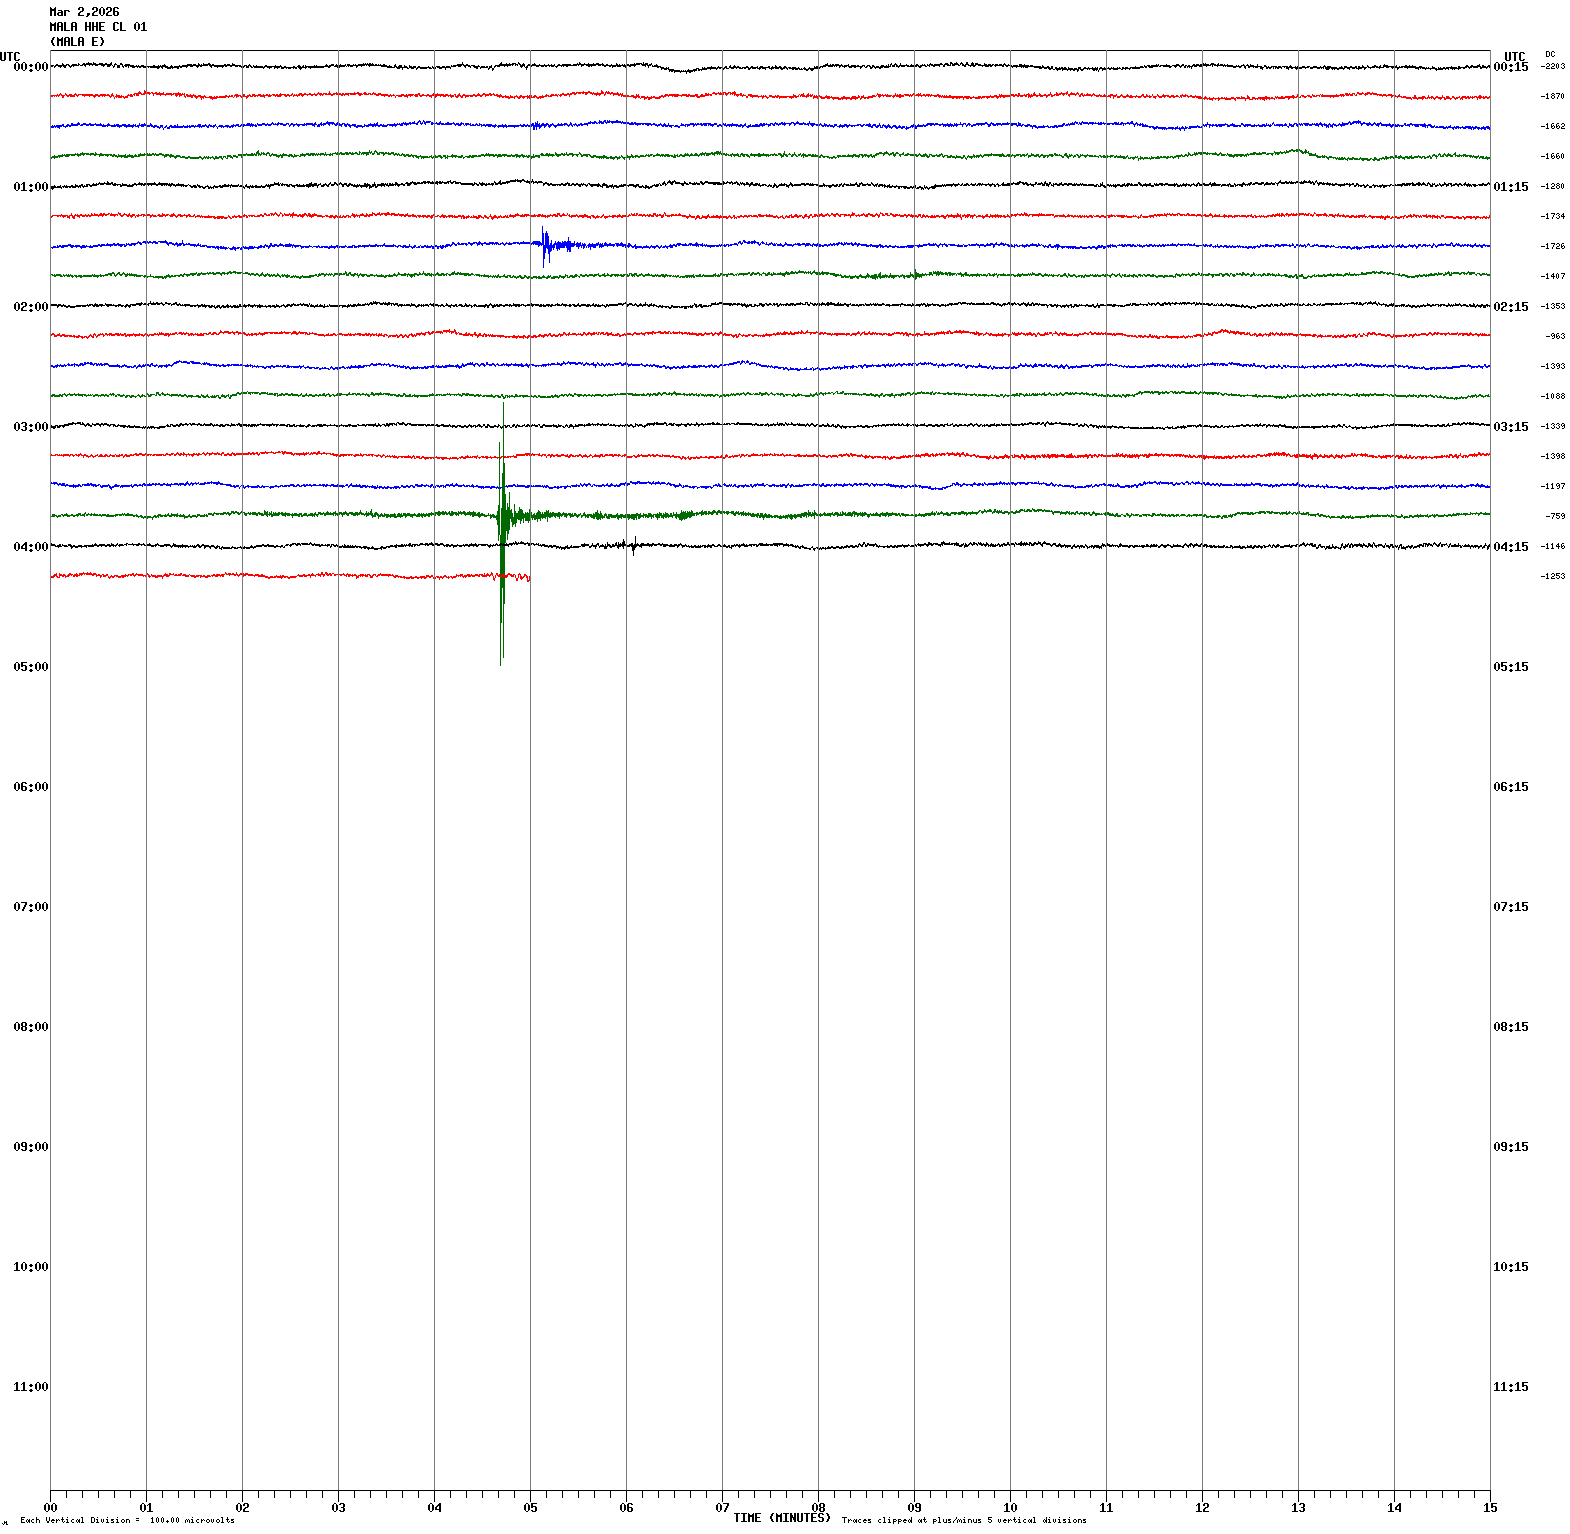Click the (MALA E) channel label
Screen dimensions: 1570x1534
[x=77, y=42]
